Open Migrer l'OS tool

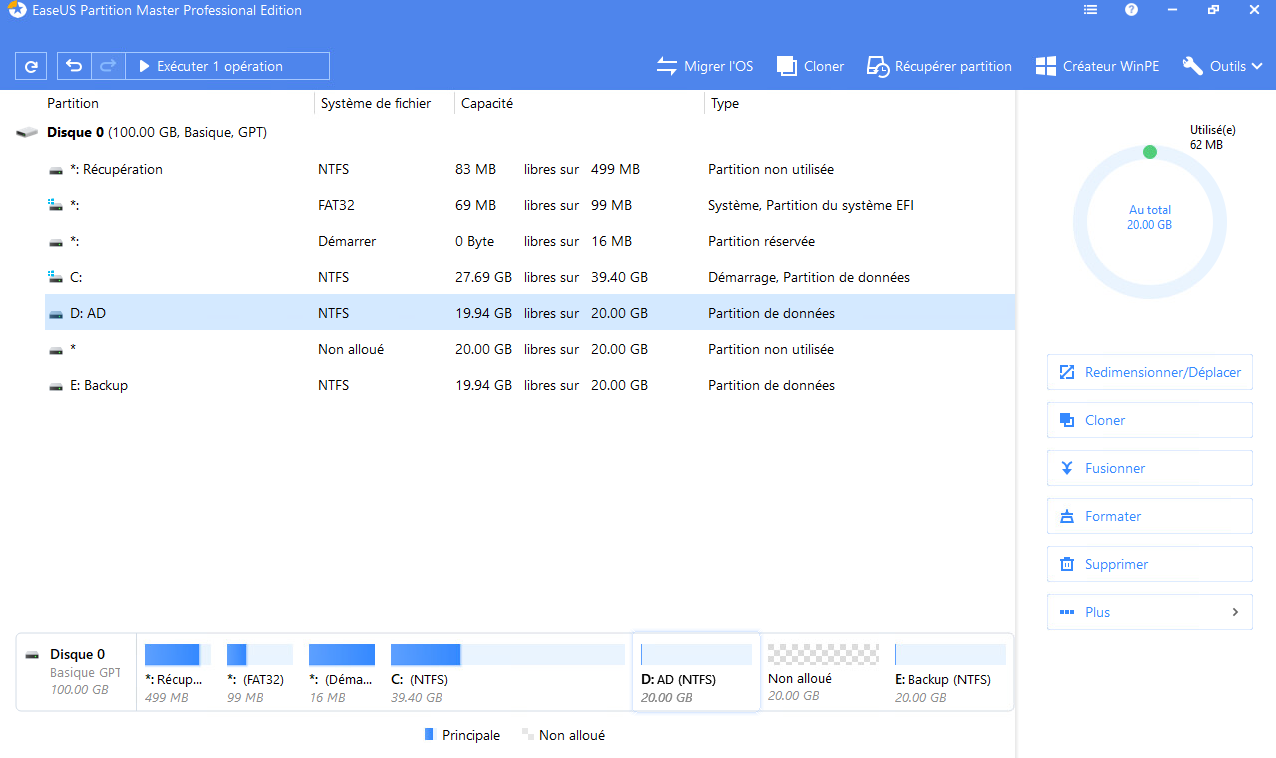(x=704, y=66)
